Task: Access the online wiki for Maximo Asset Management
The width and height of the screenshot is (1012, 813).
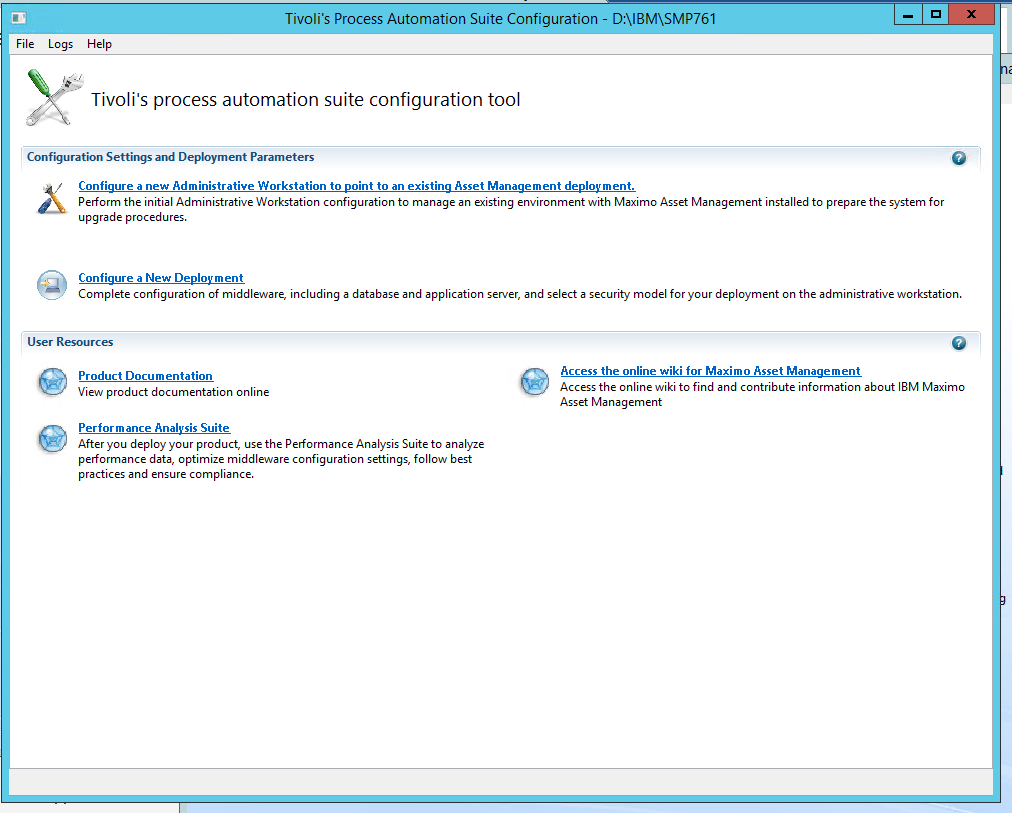Action: coord(710,370)
